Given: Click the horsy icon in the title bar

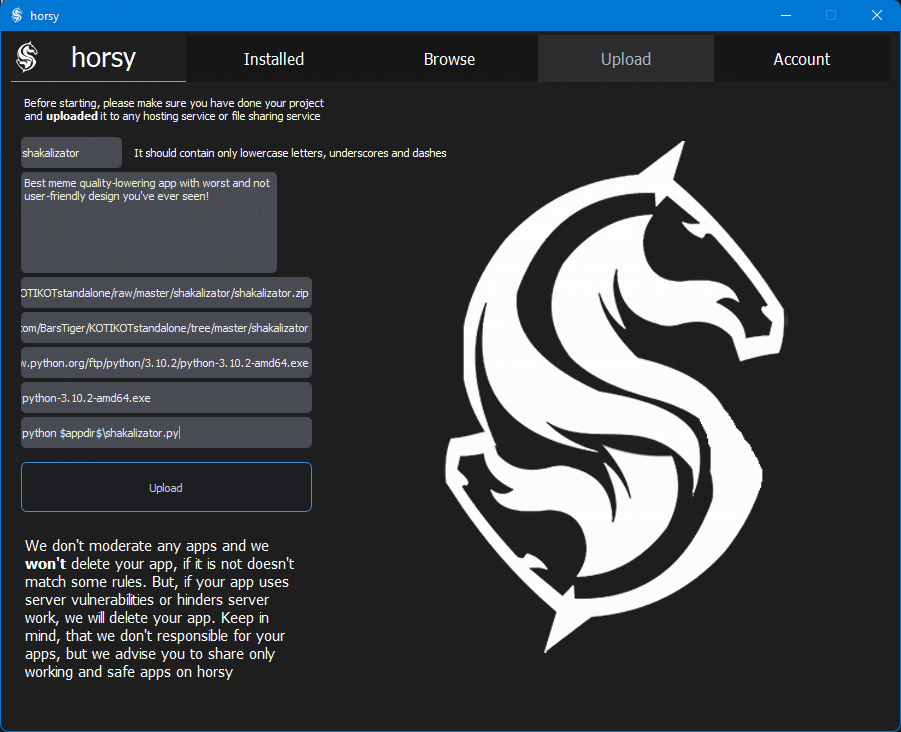Looking at the screenshot, I should [x=16, y=15].
